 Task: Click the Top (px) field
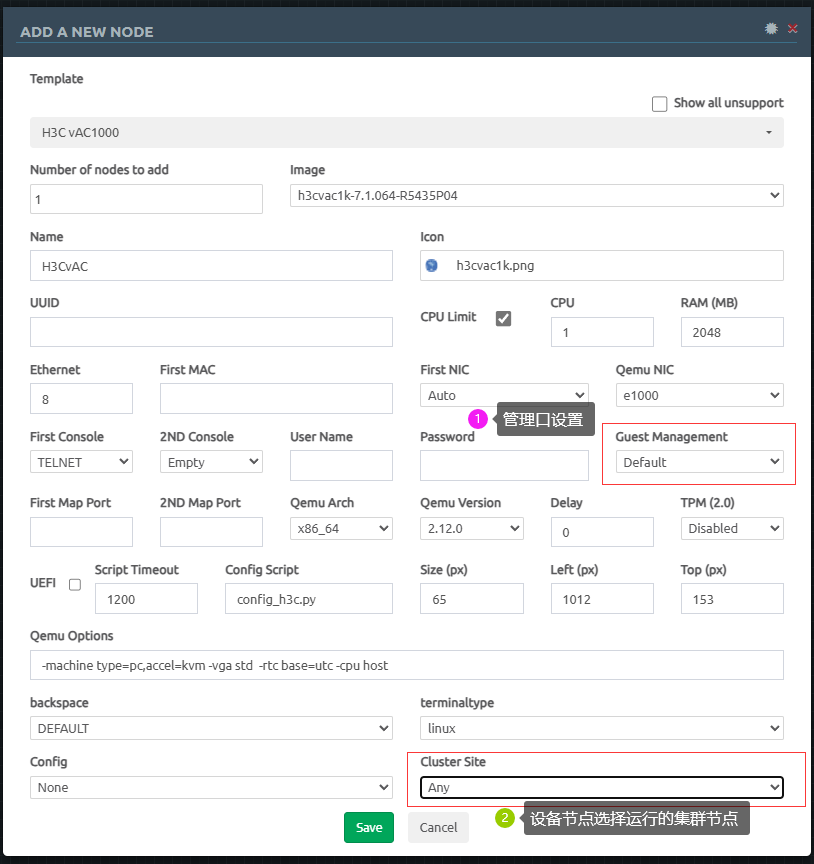click(x=732, y=598)
